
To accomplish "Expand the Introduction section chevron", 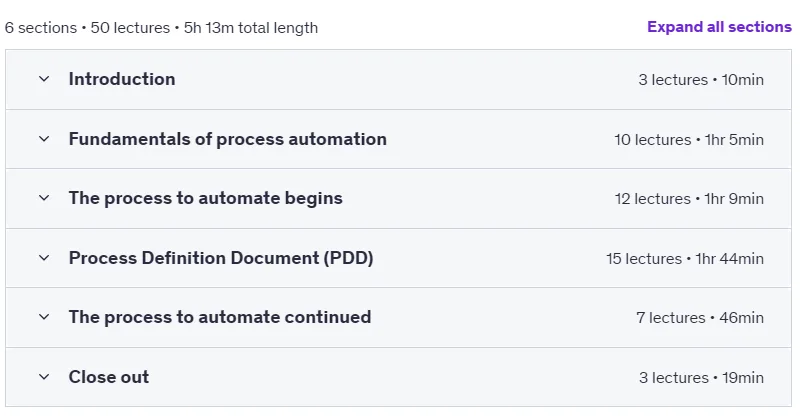I will tap(44, 79).
